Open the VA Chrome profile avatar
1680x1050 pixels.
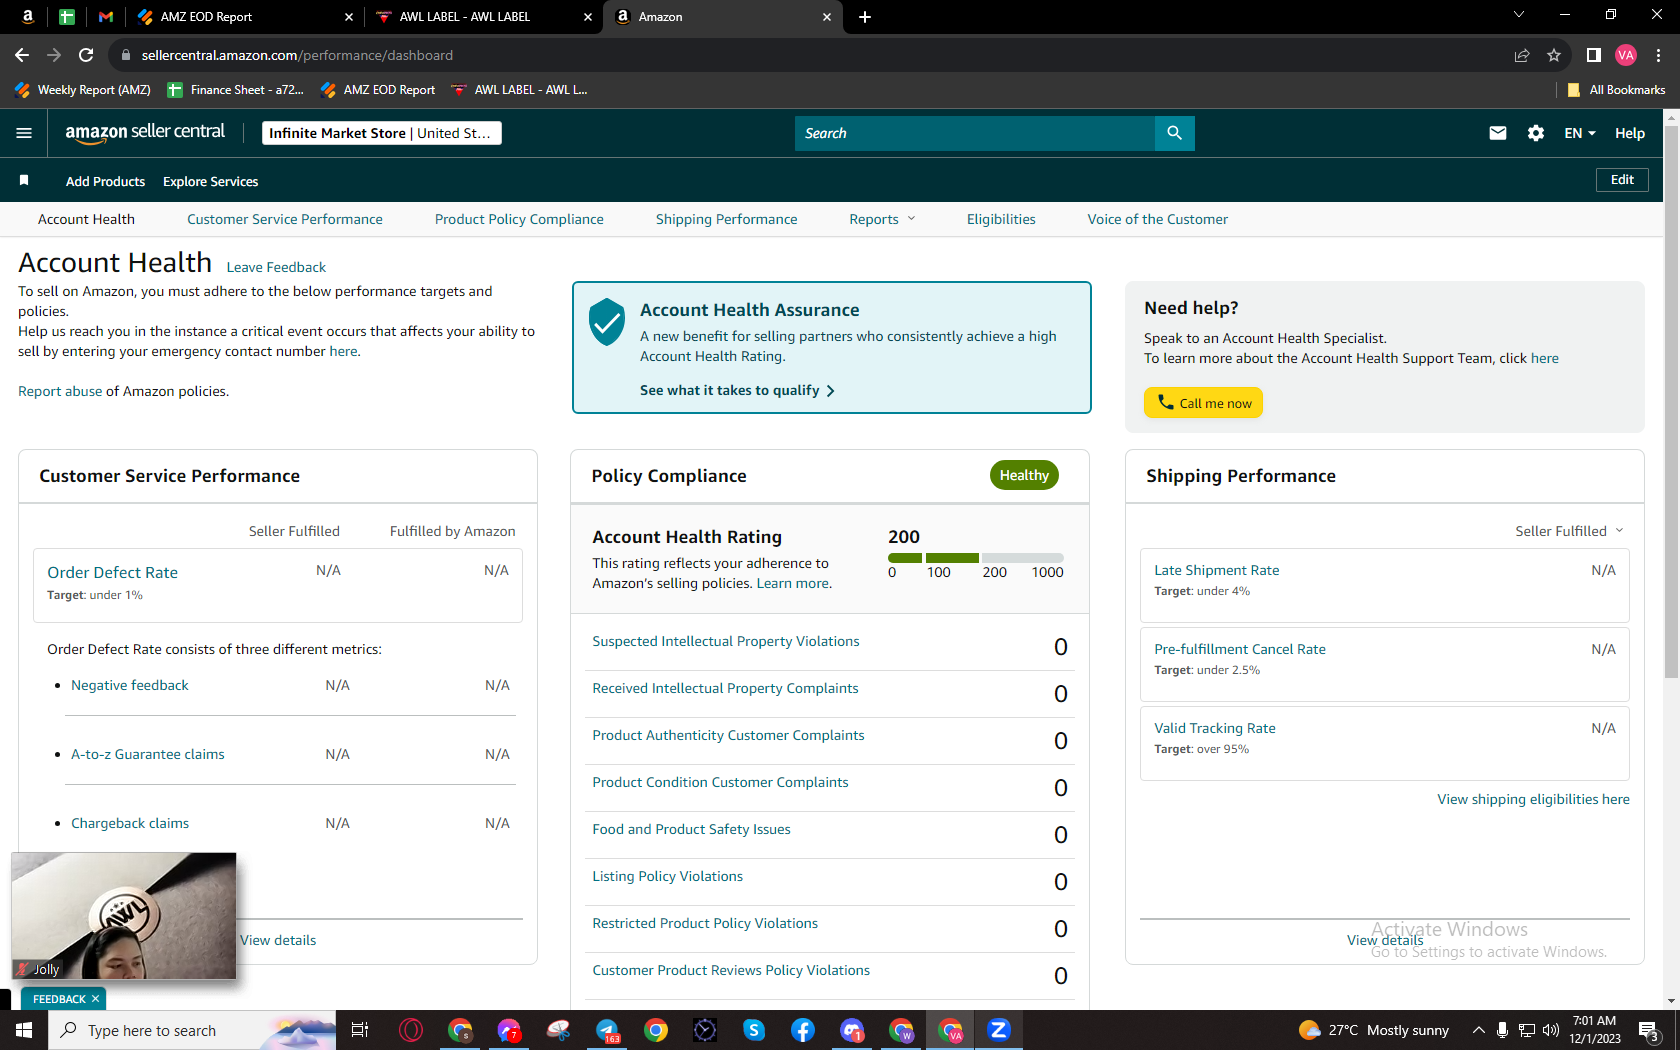pyautogui.click(x=1626, y=55)
